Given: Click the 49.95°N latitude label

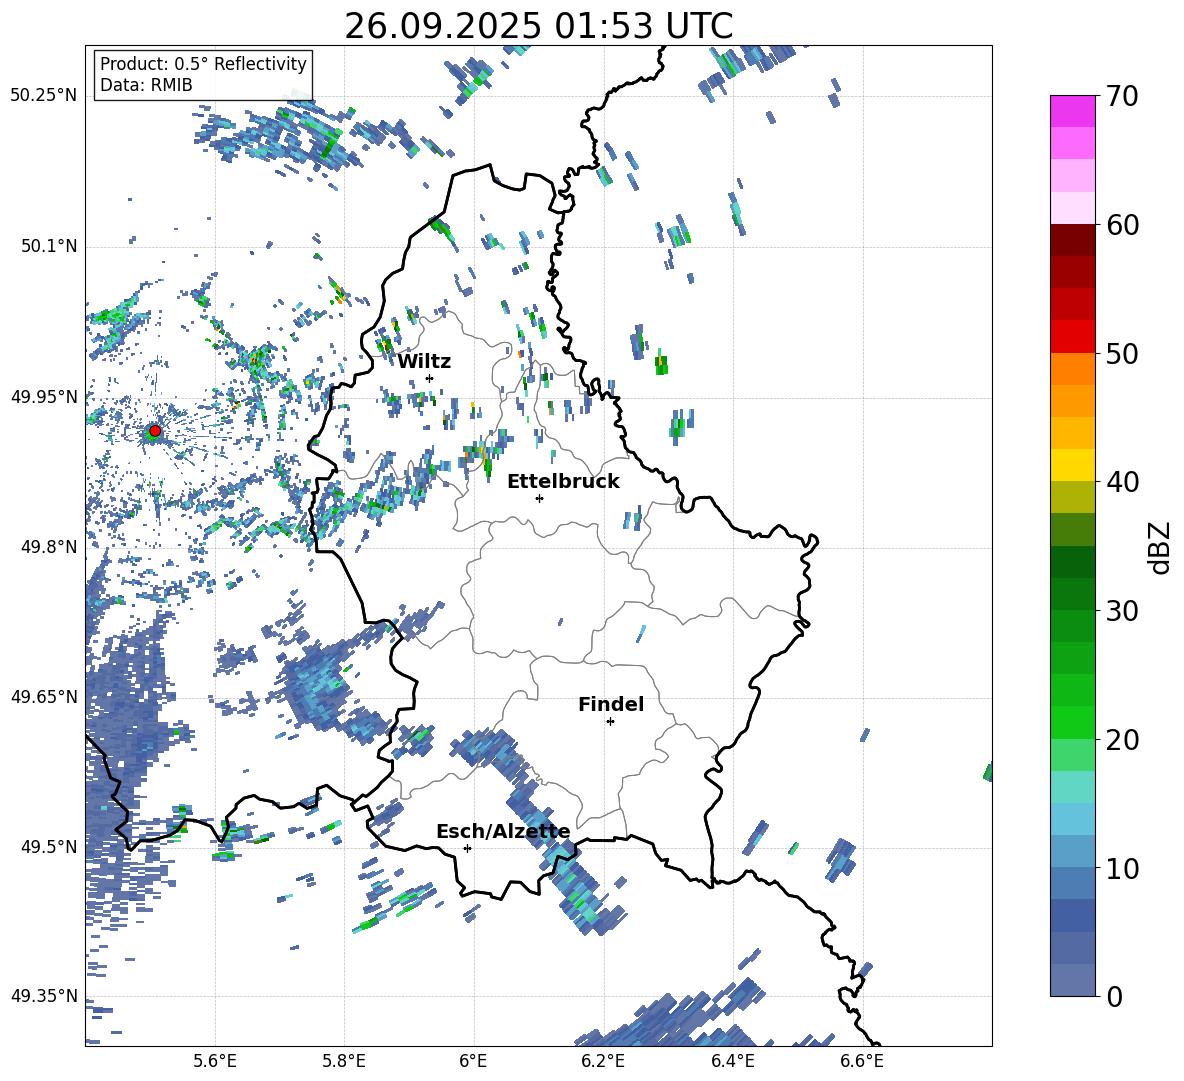Looking at the screenshot, I should click(44, 397).
